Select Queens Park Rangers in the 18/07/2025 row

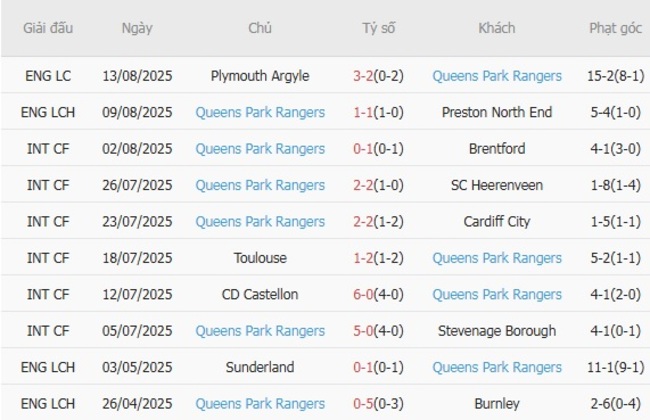point(497,258)
